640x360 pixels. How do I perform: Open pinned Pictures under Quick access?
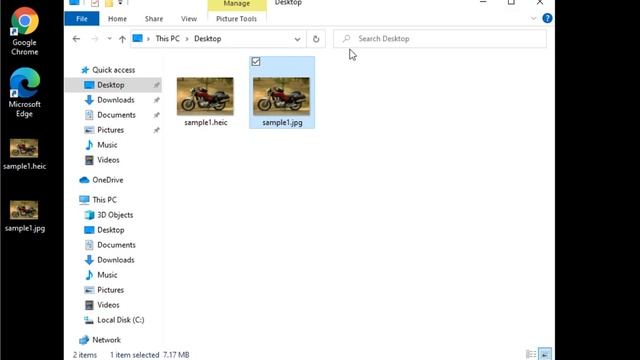pyautogui.click(x=110, y=130)
